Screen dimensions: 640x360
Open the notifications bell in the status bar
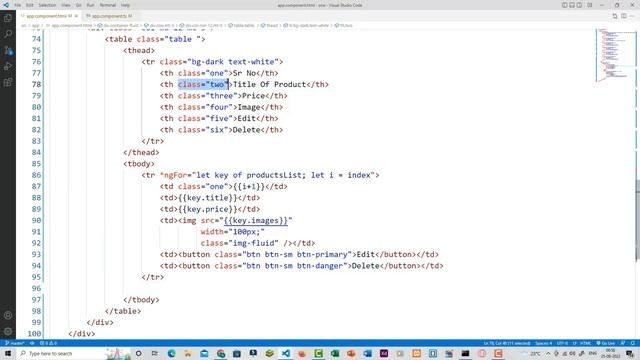click(633, 343)
